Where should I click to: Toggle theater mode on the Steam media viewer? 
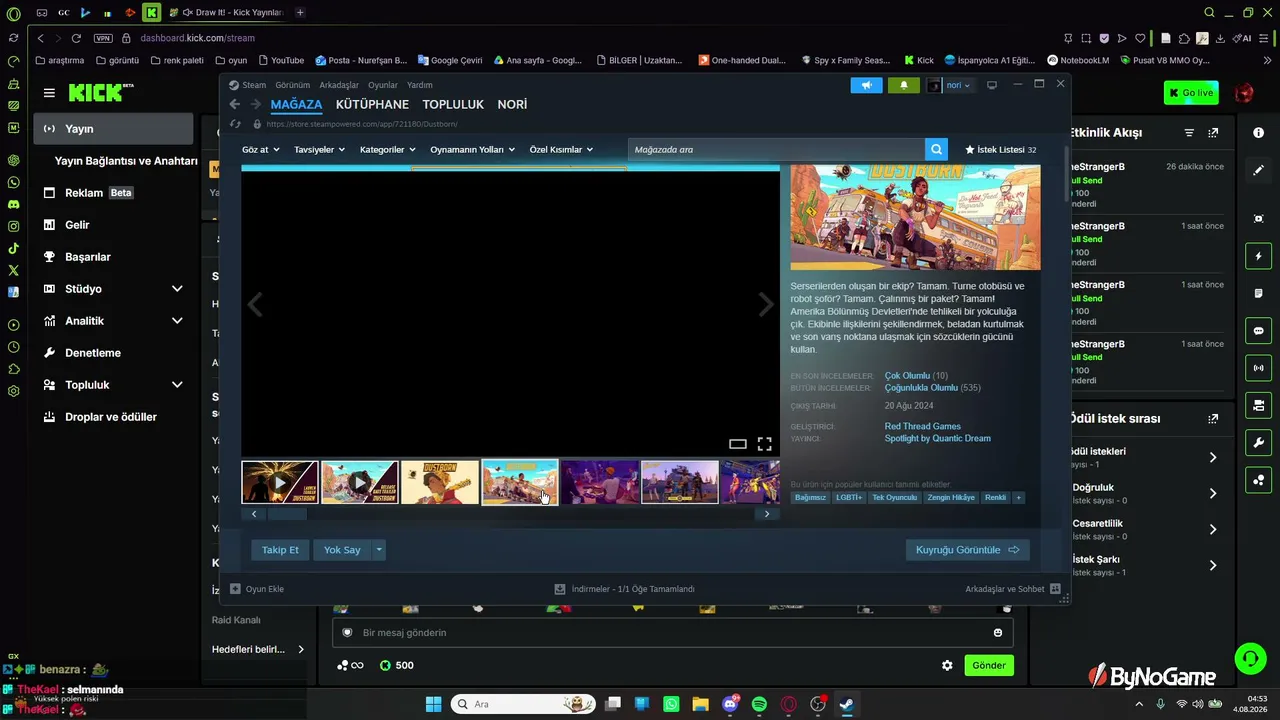[x=738, y=444]
